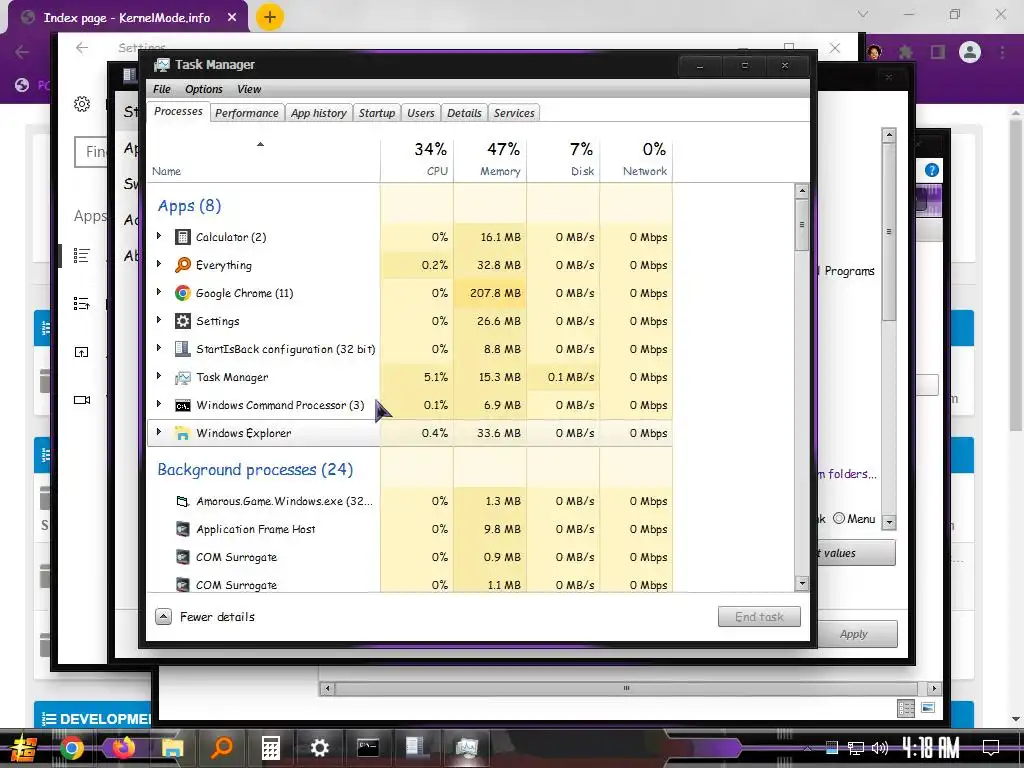Open a new Chrome tab with plus button
This screenshot has width=1024, height=768.
click(270, 17)
